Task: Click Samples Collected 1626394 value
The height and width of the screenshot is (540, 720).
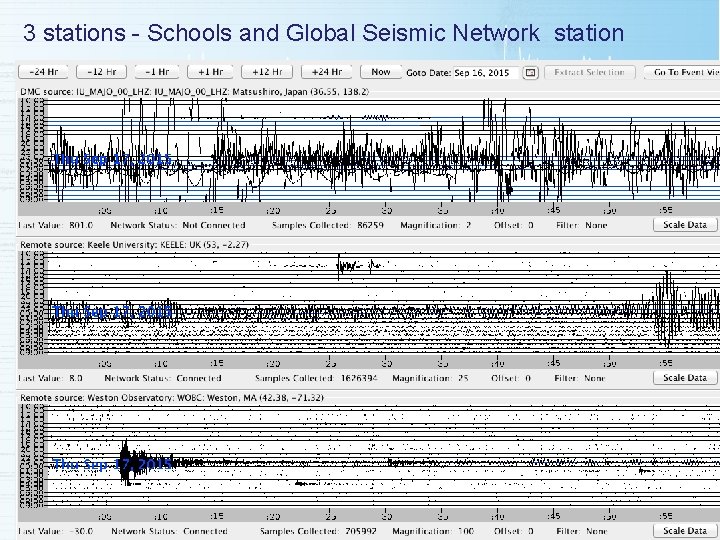Action: [359, 378]
